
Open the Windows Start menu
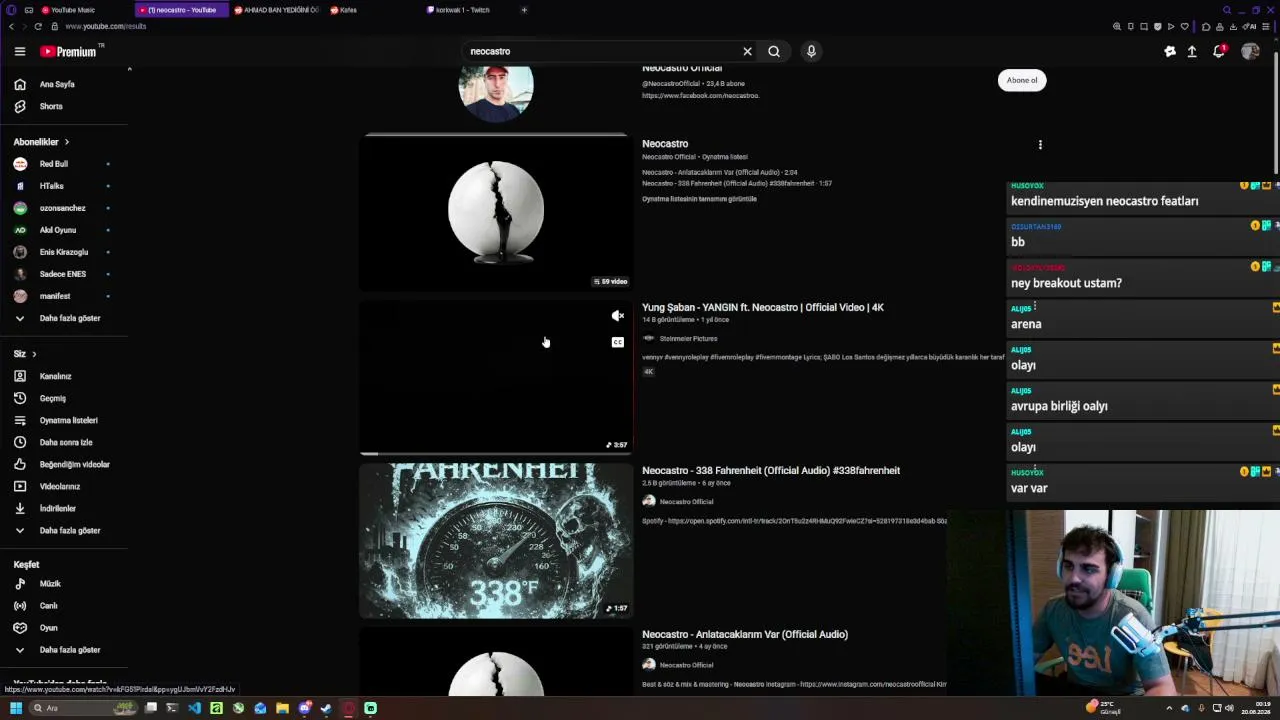tap(15, 708)
